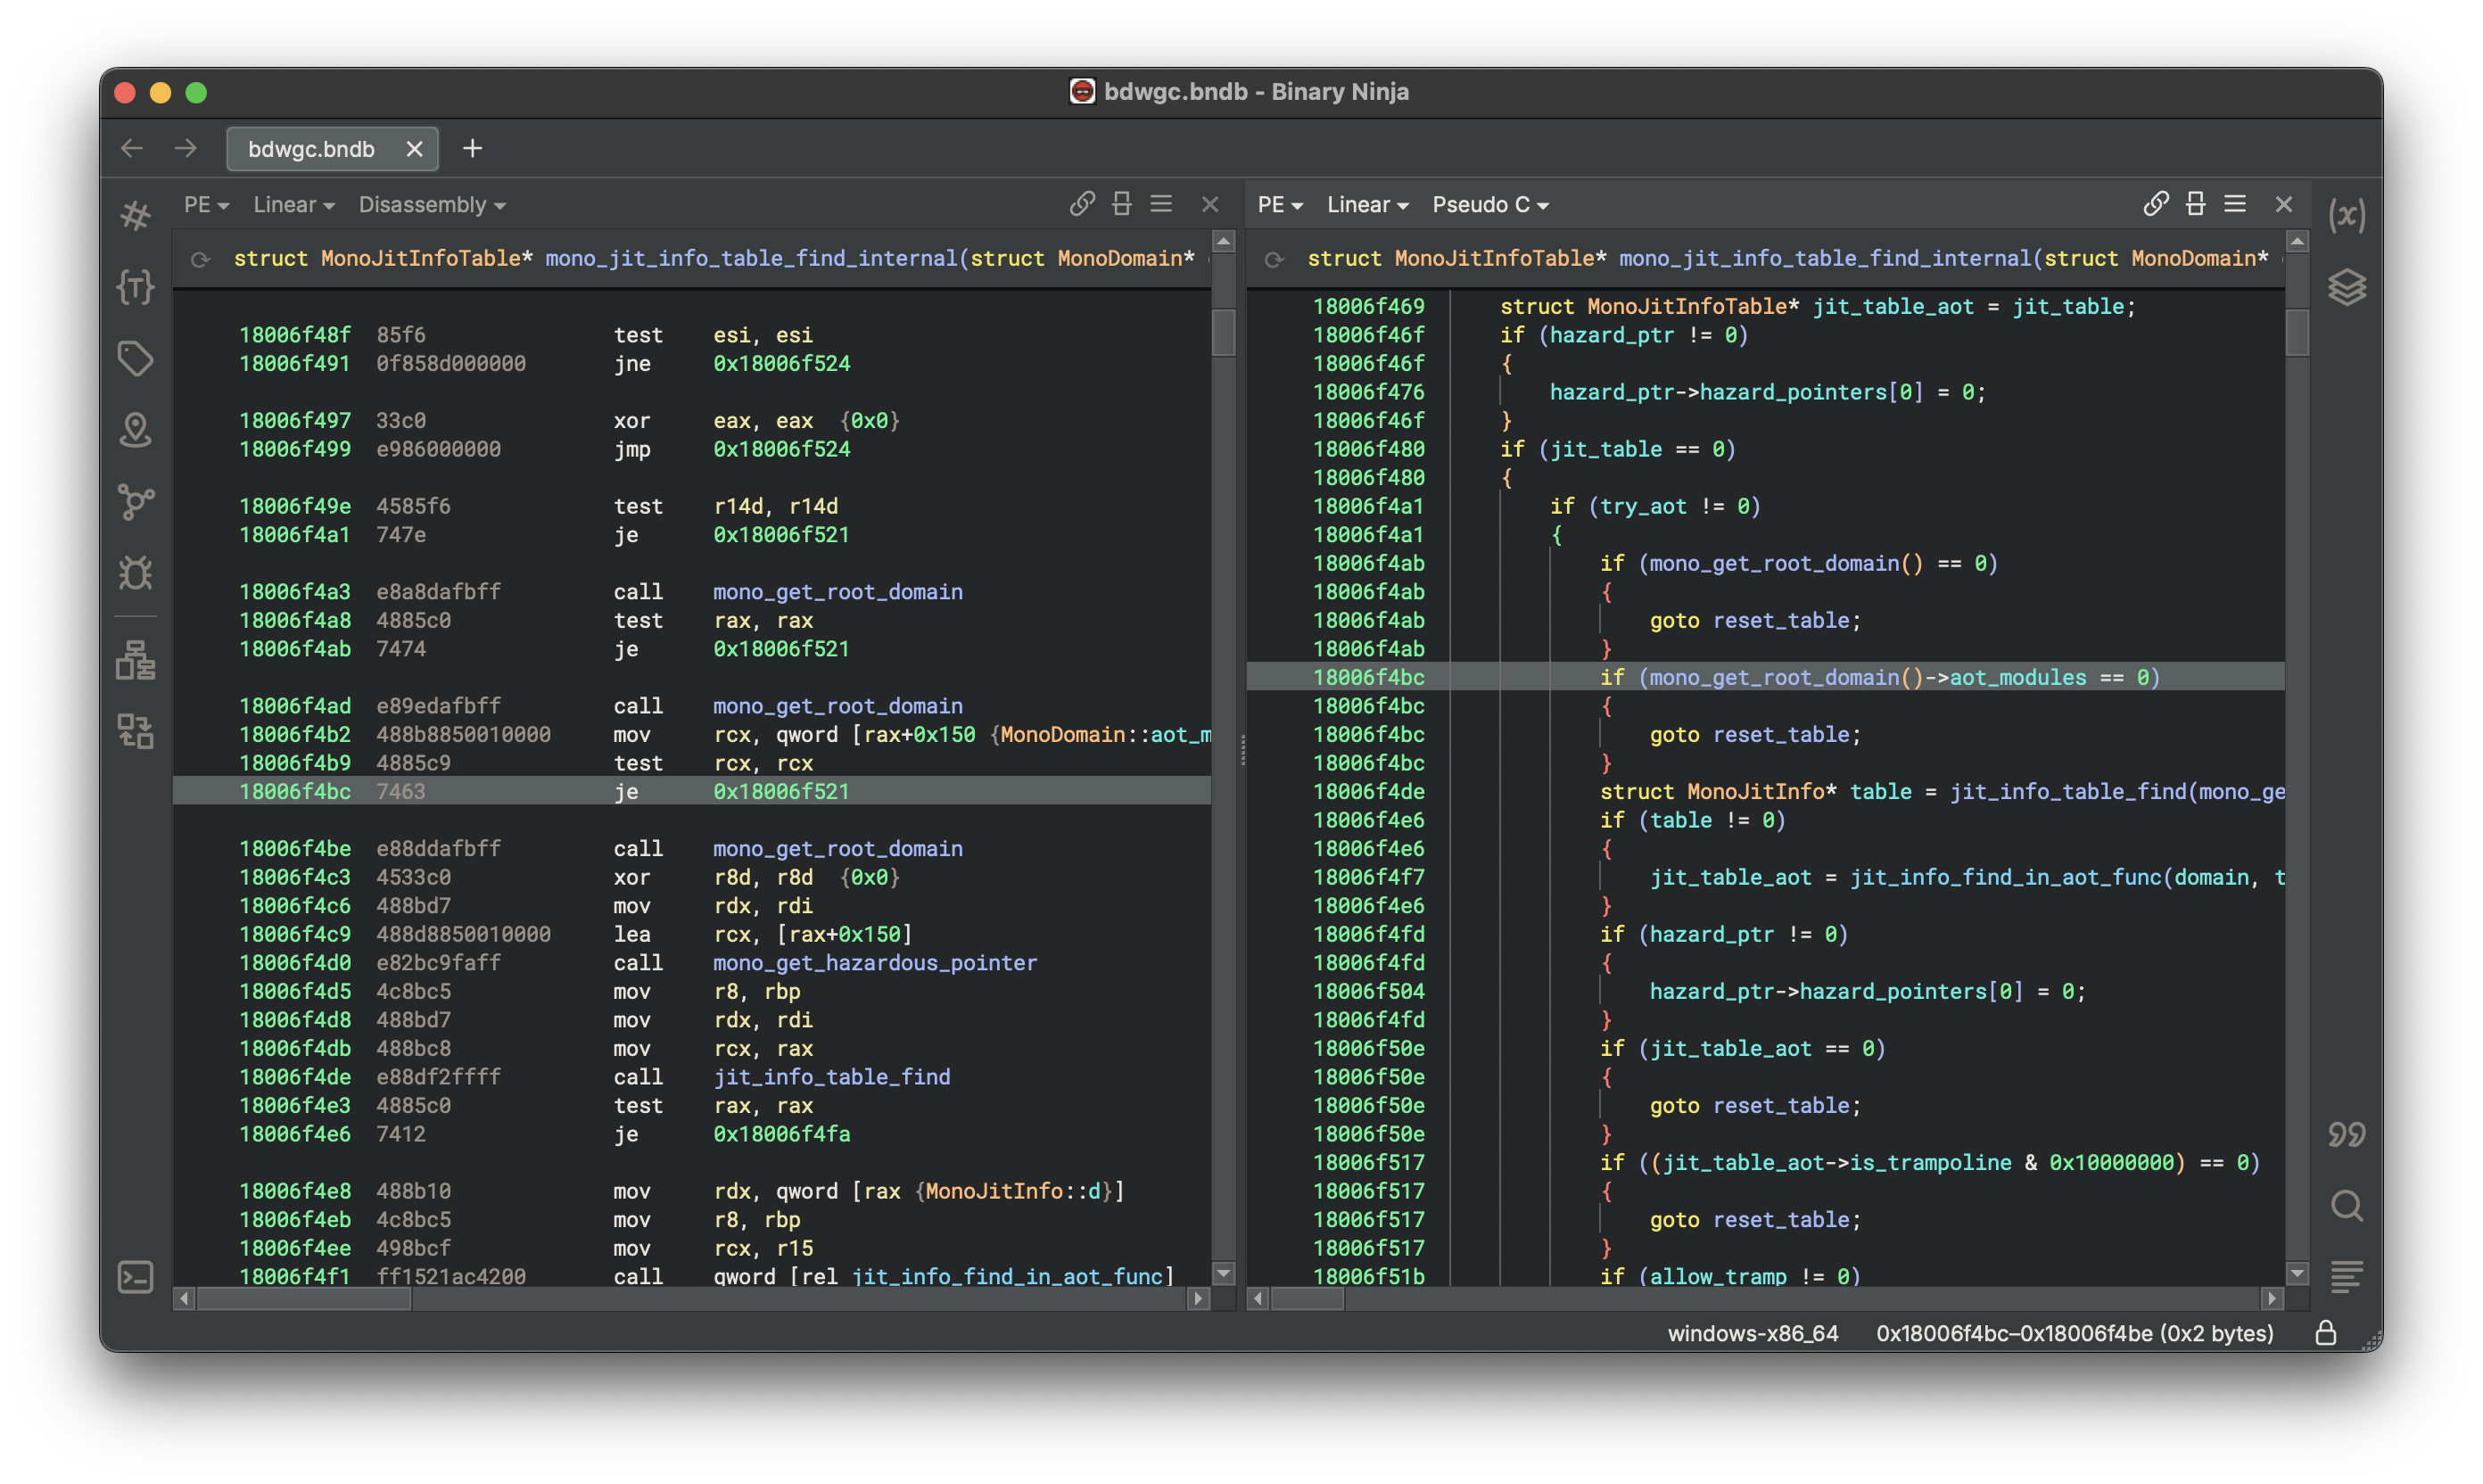Select the Navigator/bookmarks icon in sidebar

tap(139, 429)
